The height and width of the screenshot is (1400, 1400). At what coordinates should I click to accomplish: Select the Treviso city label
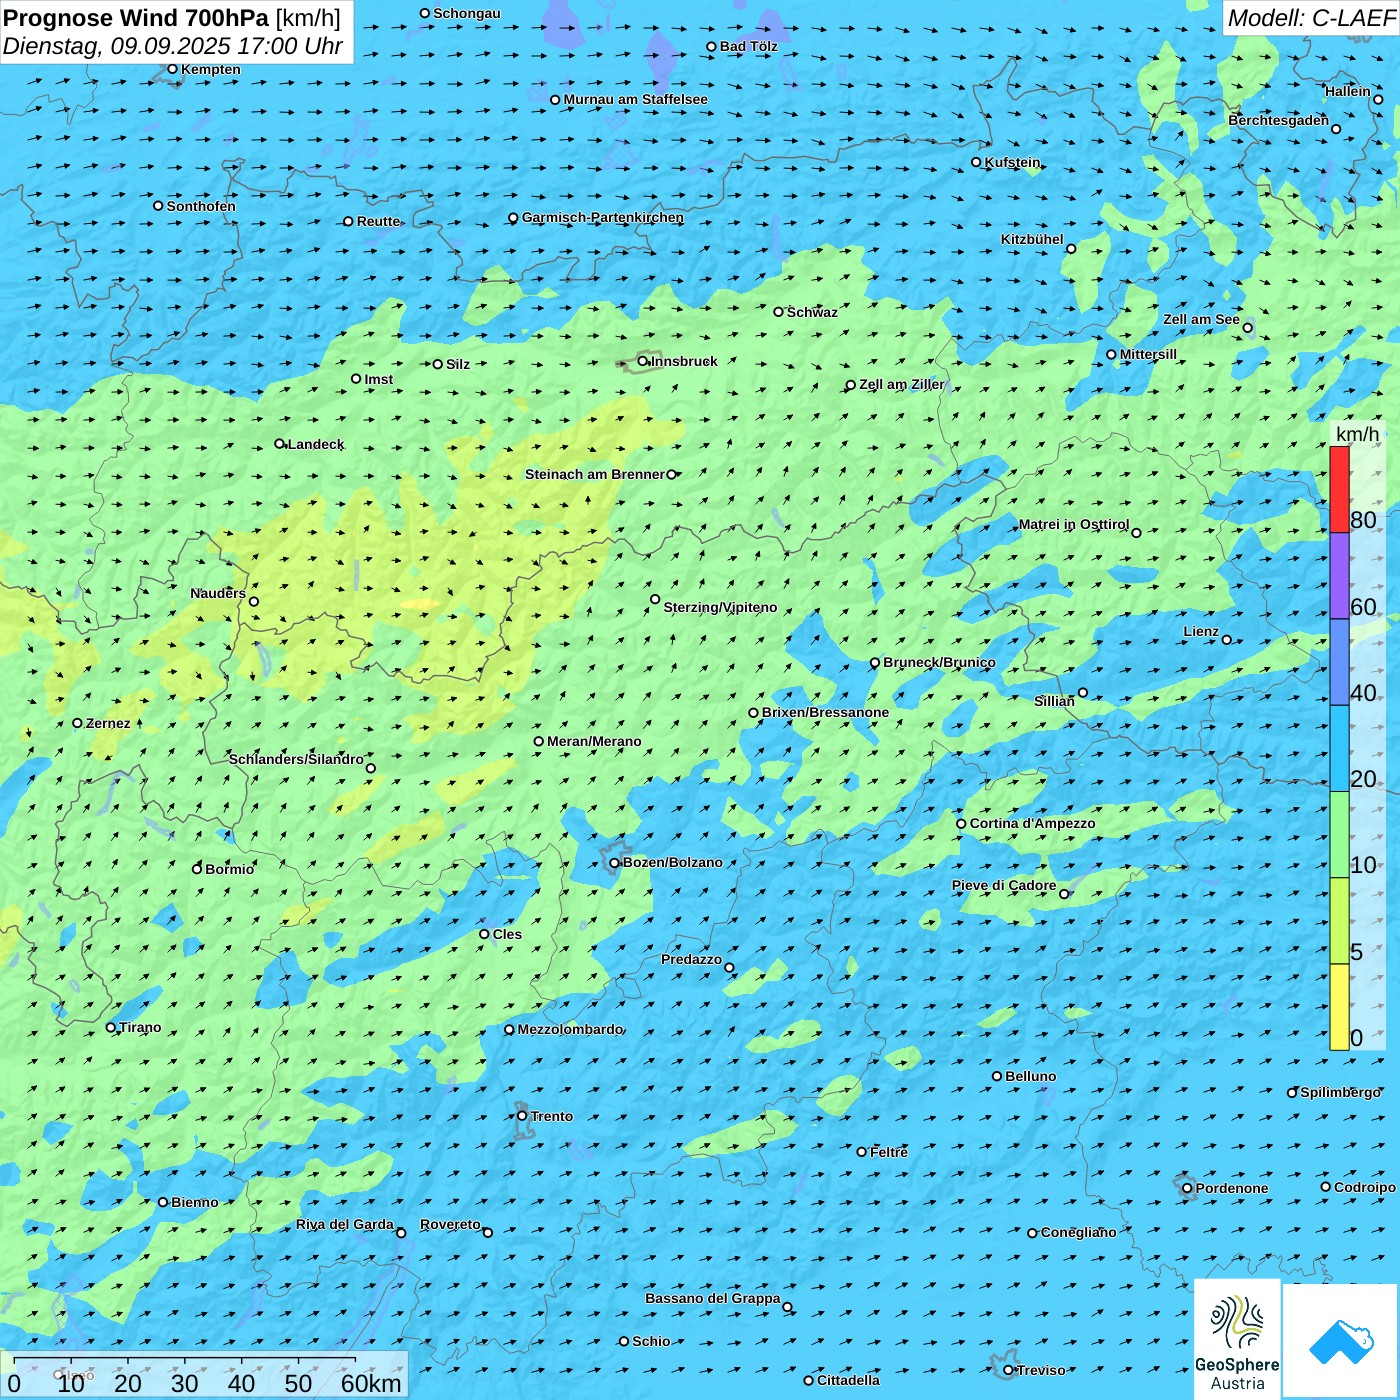(1041, 1370)
